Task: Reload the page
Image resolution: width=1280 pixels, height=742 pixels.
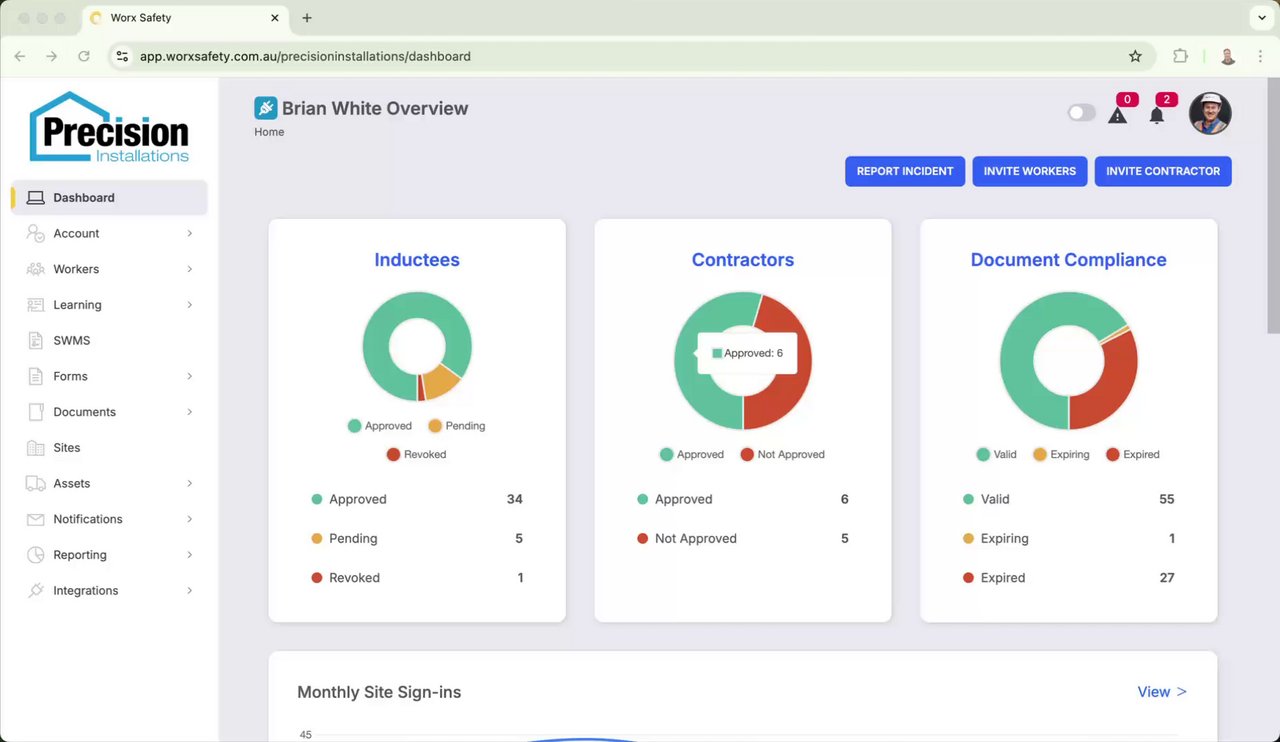Action: pyautogui.click(x=84, y=57)
